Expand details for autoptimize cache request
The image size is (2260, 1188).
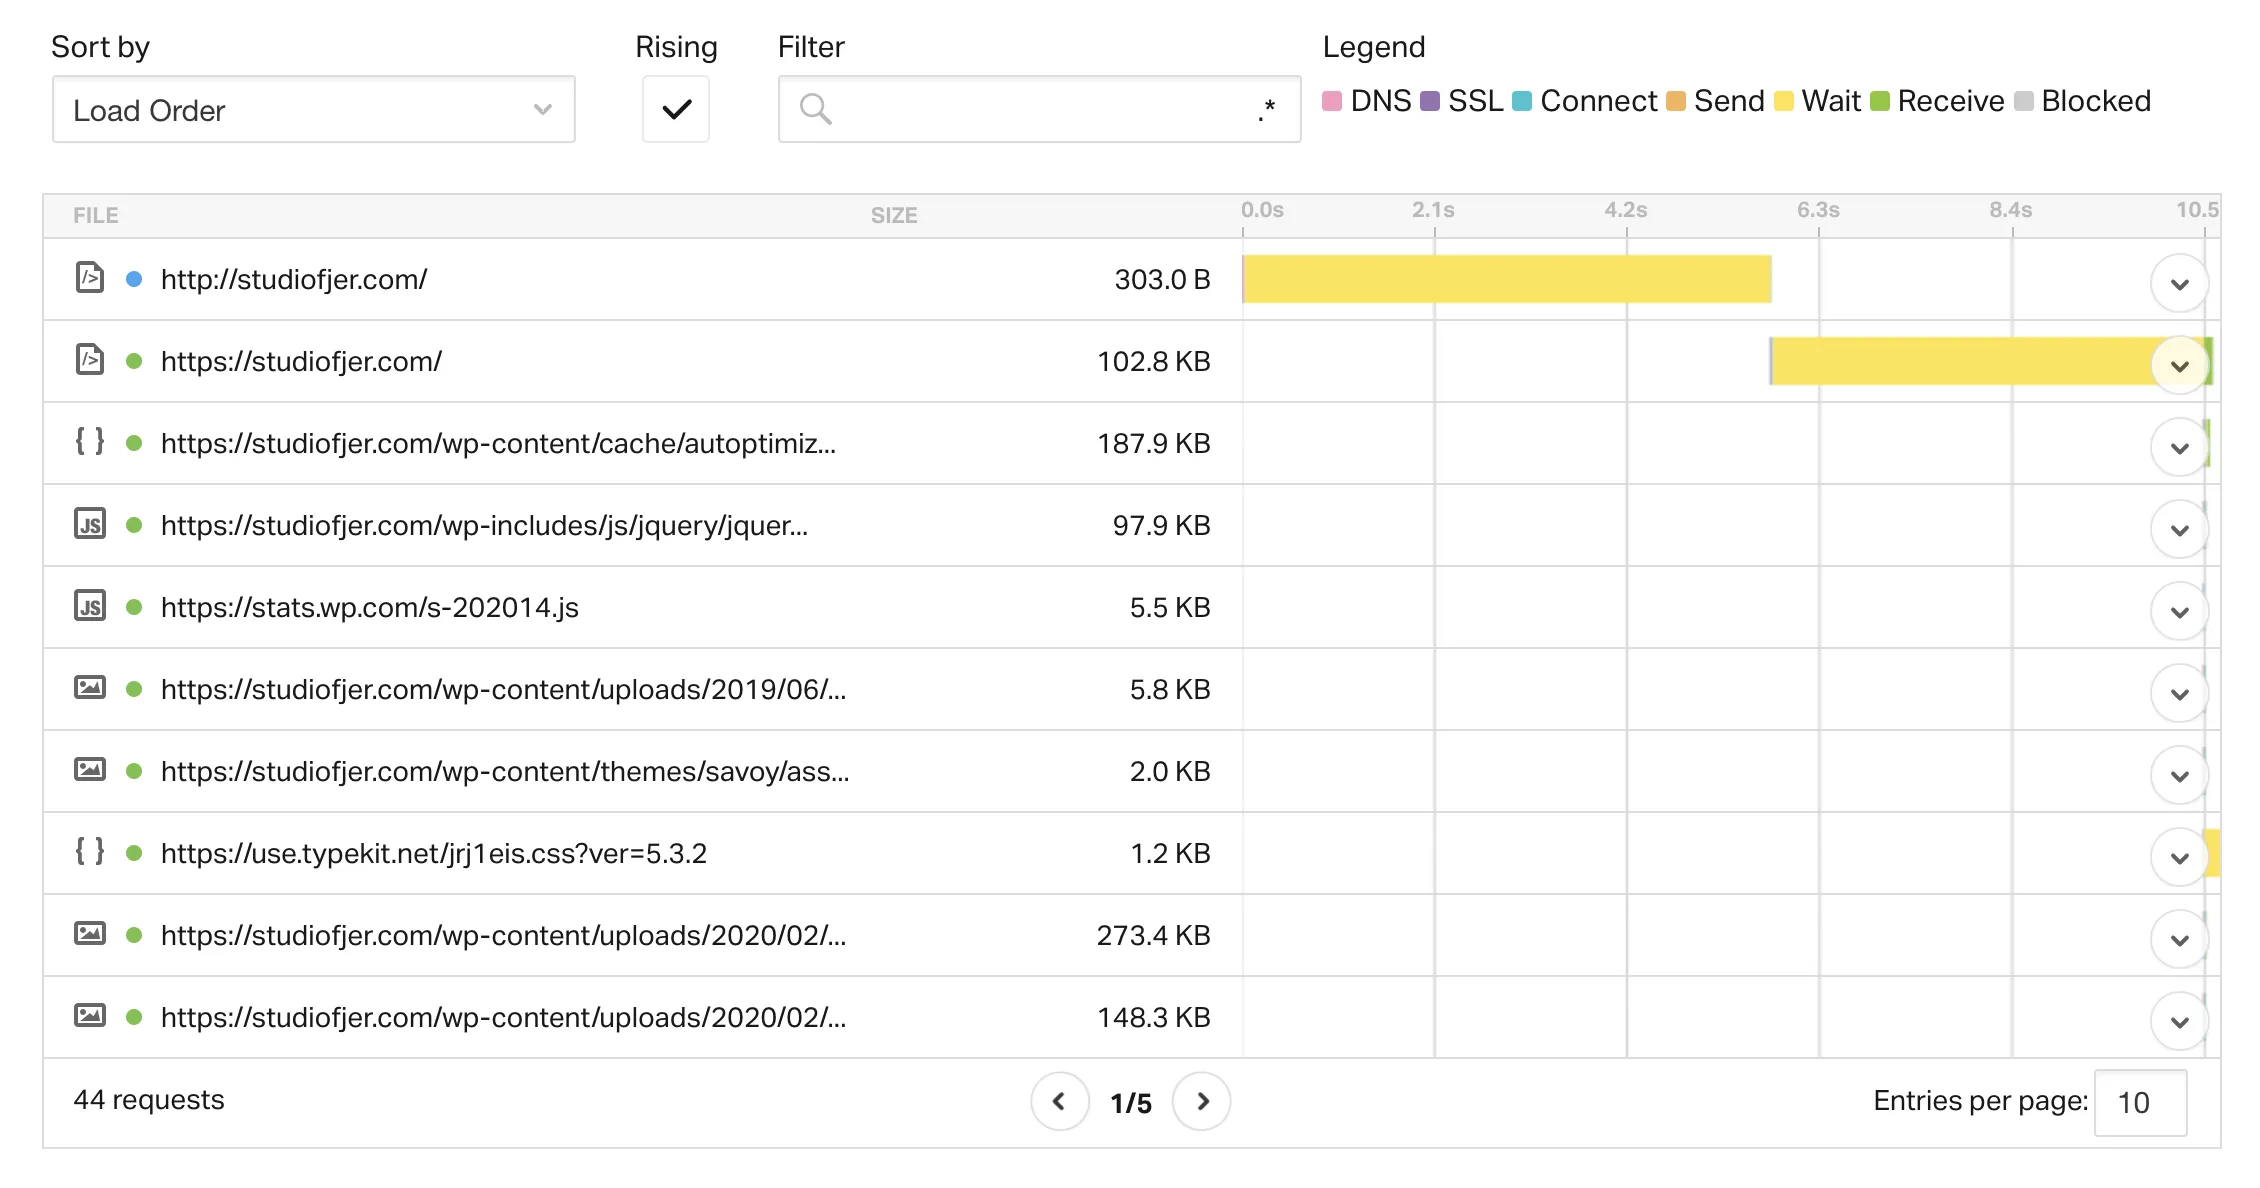tap(2179, 448)
